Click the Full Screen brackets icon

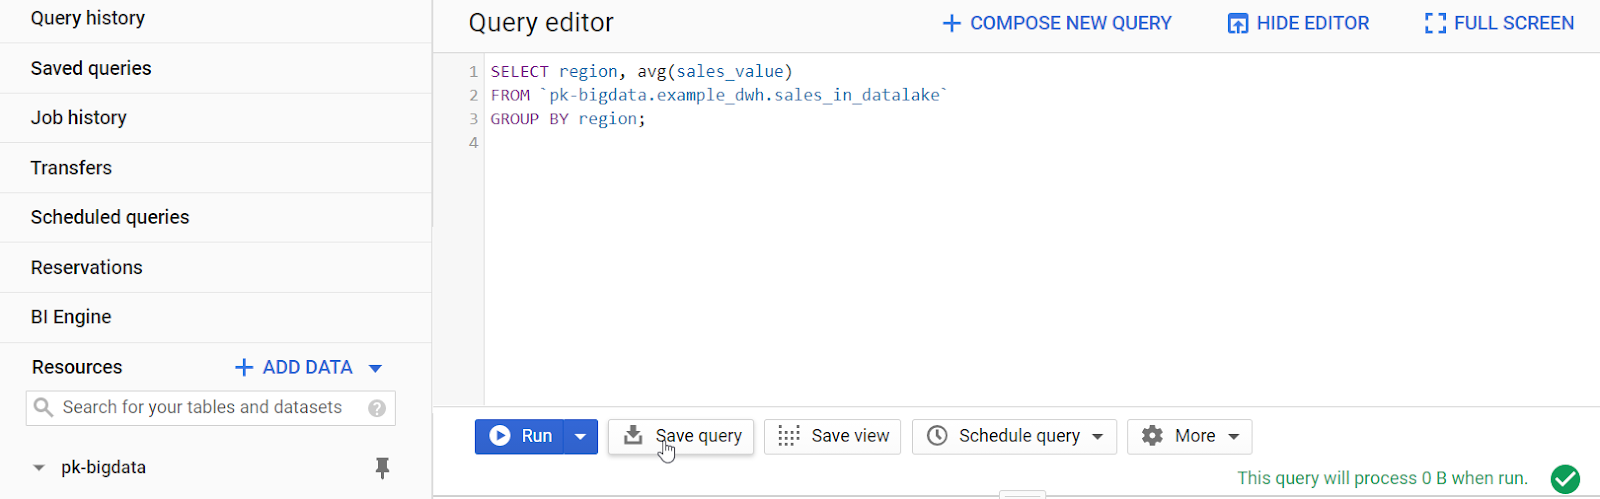click(x=1435, y=23)
